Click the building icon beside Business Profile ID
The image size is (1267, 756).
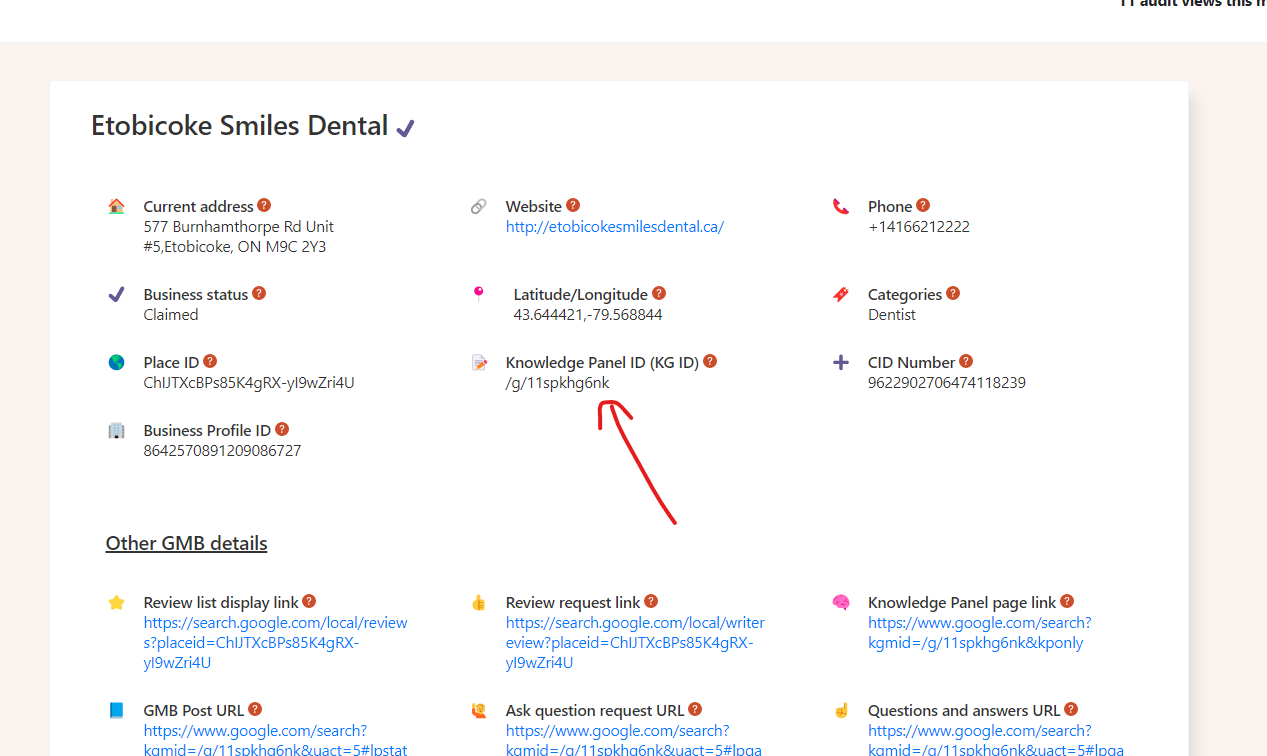(117, 429)
